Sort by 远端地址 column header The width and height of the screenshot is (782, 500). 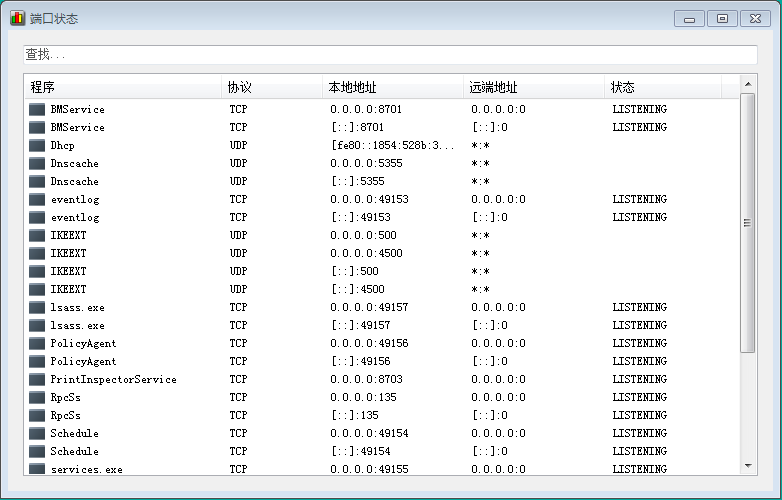(533, 87)
